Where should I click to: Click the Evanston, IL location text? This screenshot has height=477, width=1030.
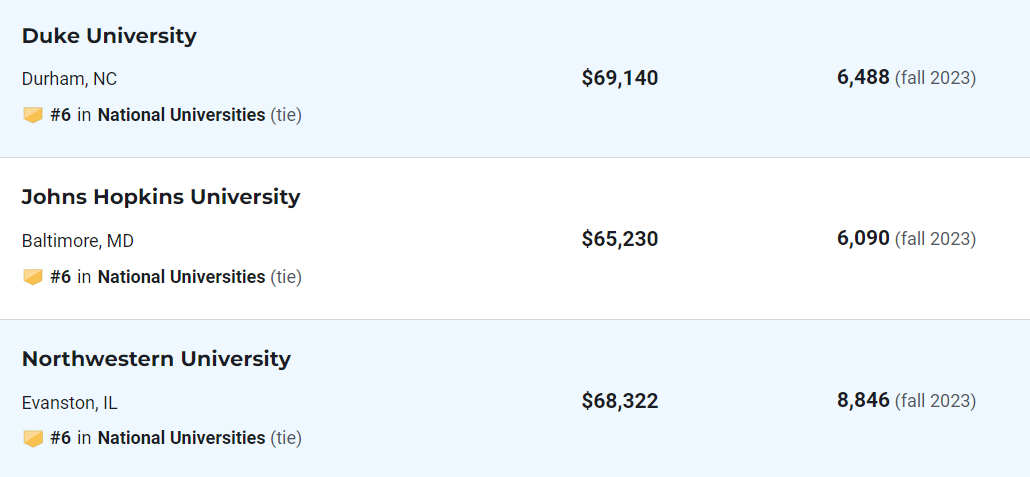click(x=70, y=403)
